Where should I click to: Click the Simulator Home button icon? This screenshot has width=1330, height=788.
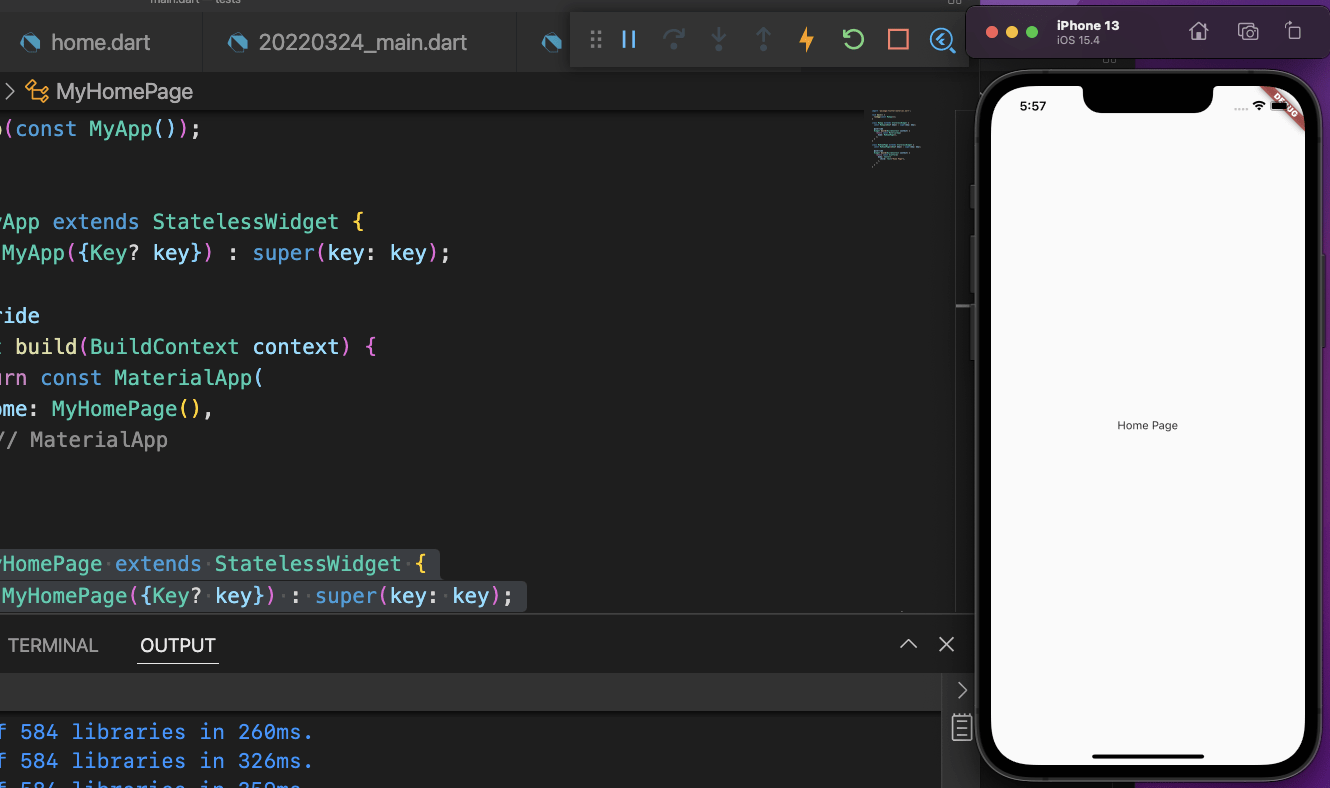(x=1199, y=32)
